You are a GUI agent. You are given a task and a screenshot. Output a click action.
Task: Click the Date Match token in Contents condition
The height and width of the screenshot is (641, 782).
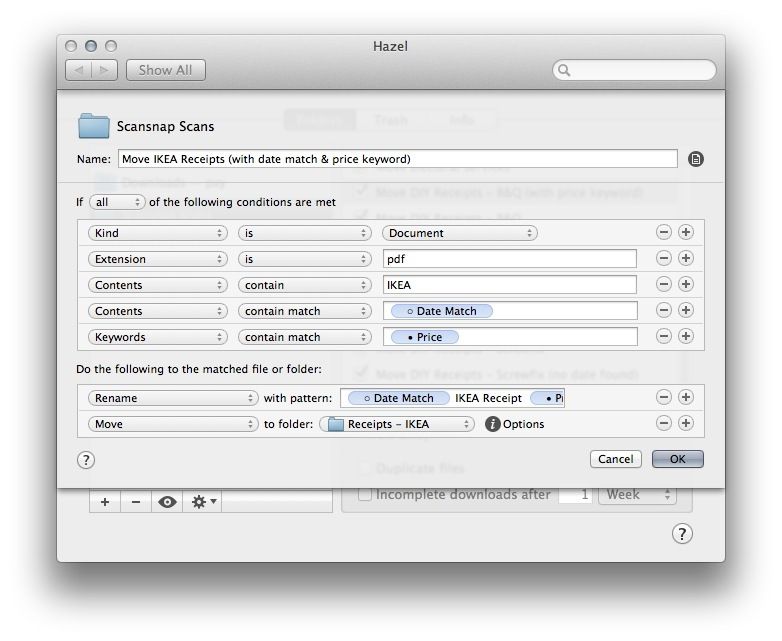tap(441, 311)
